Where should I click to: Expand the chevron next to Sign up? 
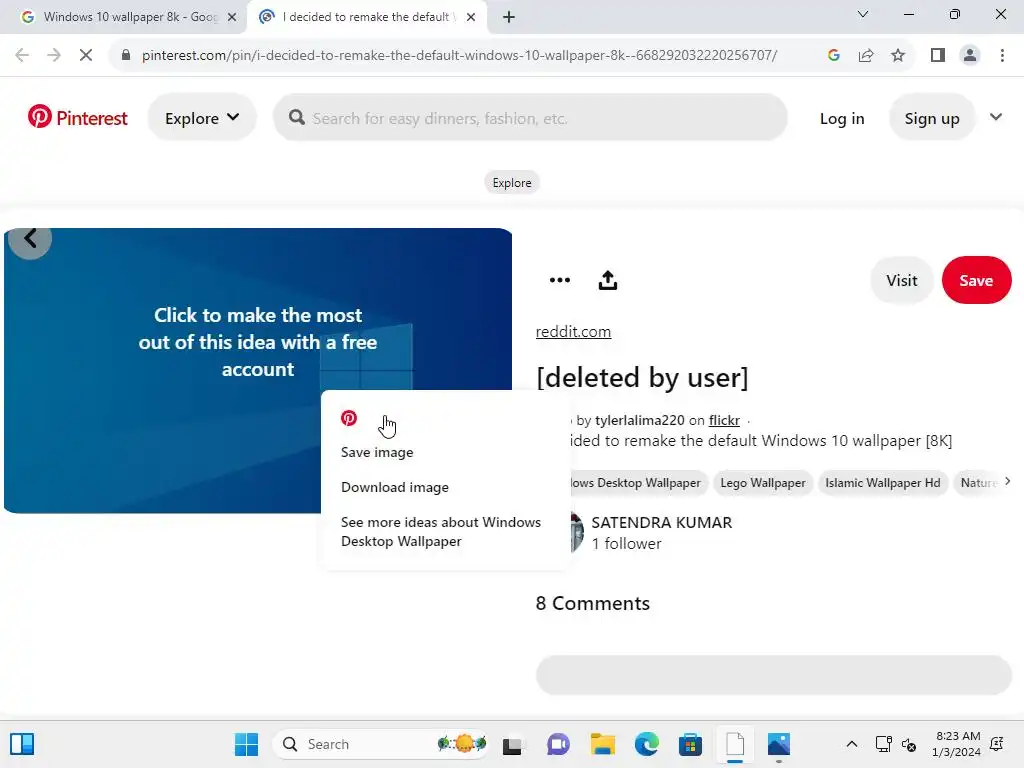[995, 118]
